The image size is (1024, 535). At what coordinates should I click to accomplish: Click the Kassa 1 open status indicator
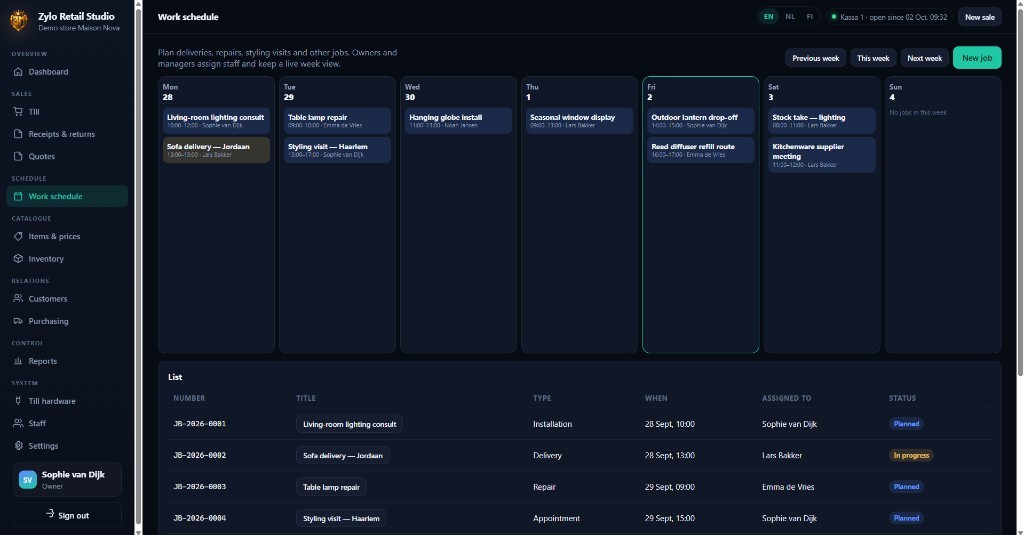[888, 17]
